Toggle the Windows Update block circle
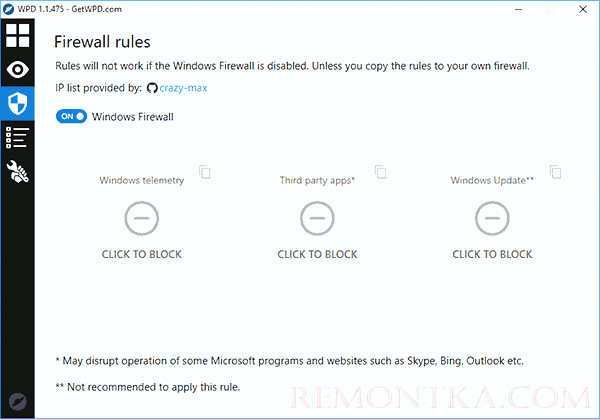 492,216
